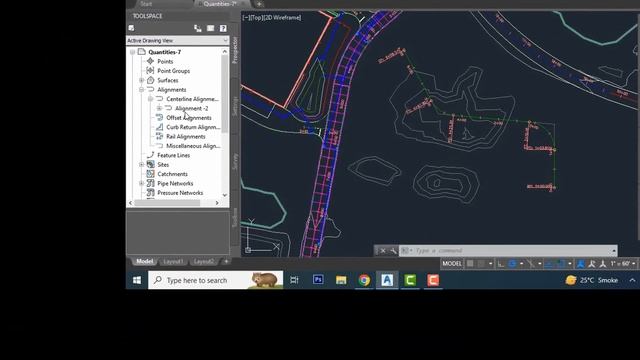Open Chrome from the taskbar
This screenshot has height=360, width=640.
pos(364,280)
